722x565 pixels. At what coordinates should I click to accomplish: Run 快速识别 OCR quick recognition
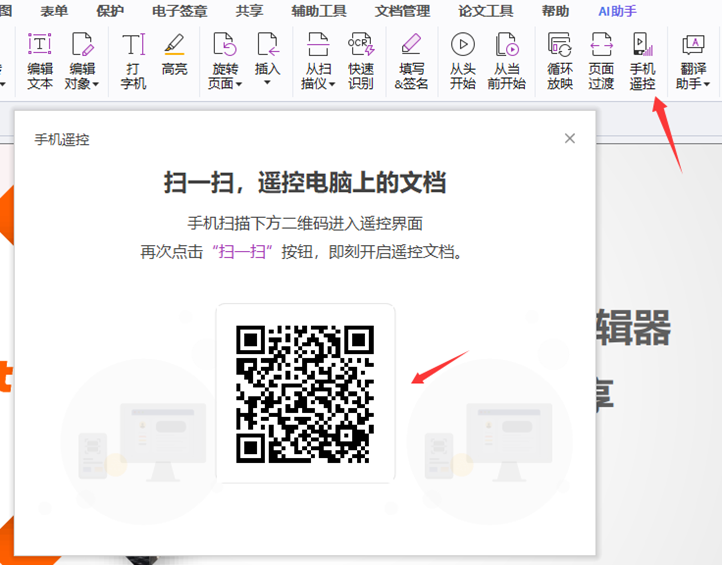click(x=360, y=60)
